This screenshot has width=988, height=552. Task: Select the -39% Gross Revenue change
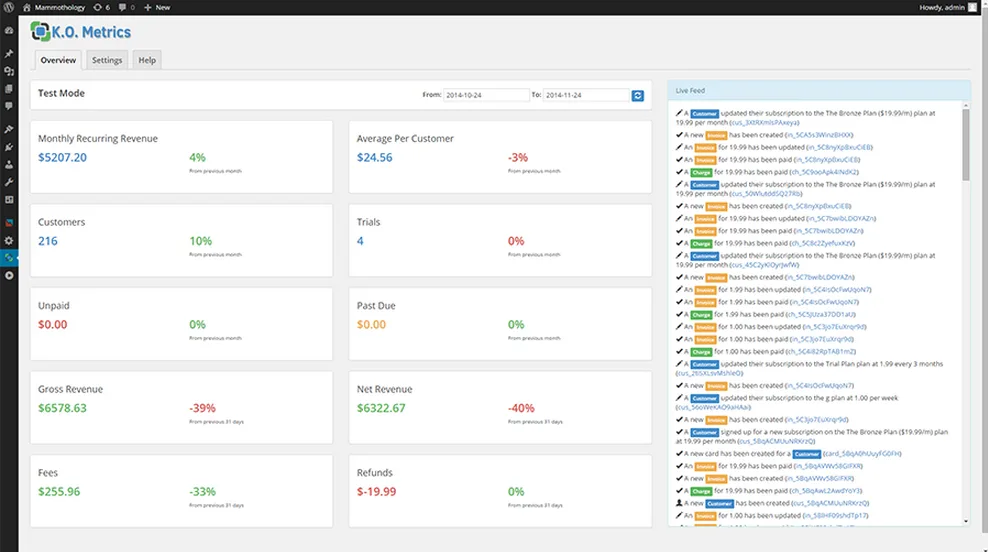[202, 408]
